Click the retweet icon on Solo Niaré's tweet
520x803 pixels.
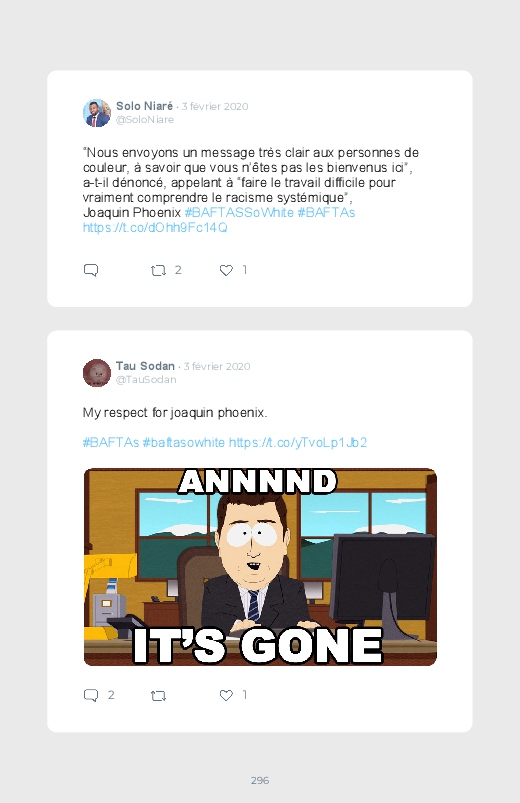pyautogui.click(x=158, y=270)
